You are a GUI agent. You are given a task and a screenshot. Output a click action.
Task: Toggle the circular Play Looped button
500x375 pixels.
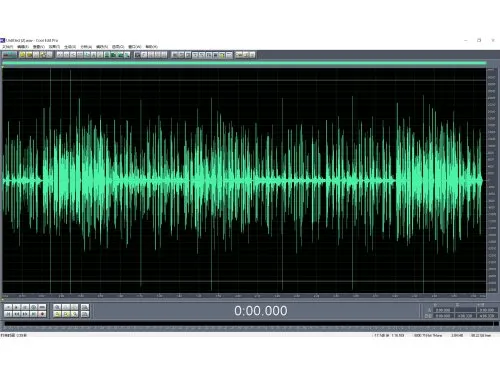(34, 307)
